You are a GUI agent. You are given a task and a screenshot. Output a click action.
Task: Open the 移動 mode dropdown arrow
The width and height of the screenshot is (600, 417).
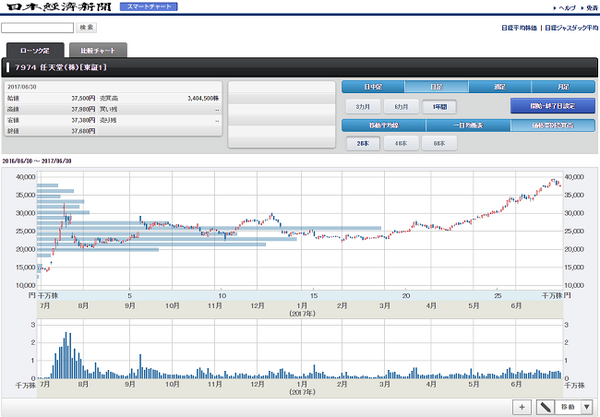click(587, 407)
